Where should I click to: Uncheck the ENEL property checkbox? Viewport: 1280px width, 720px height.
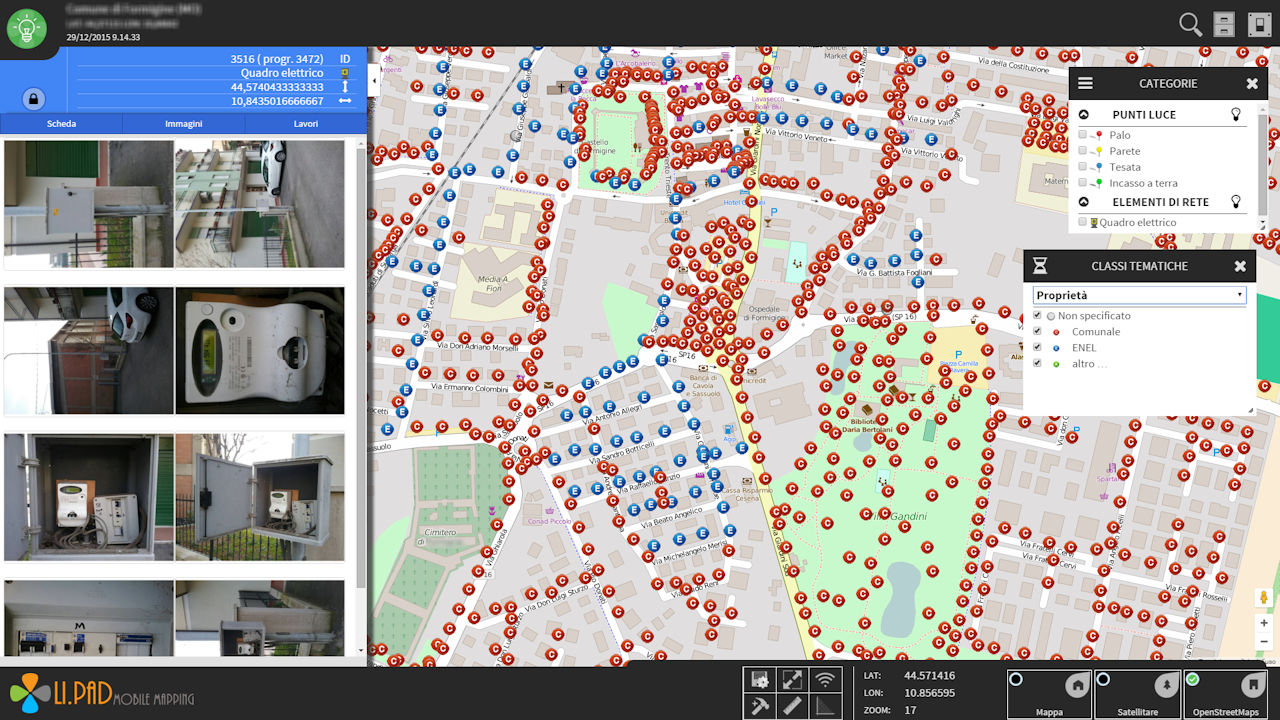pos(1038,348)
